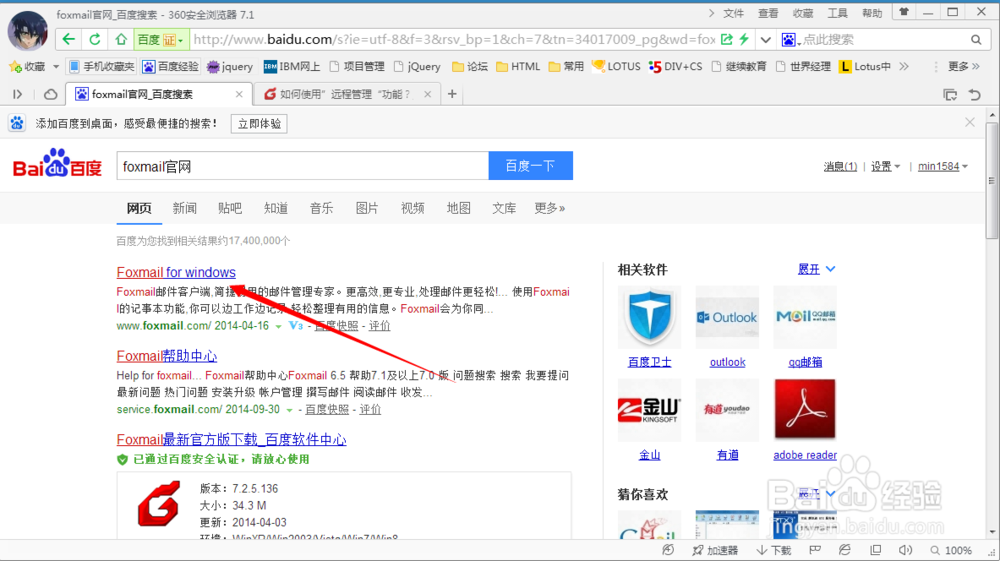1000x561 pixels.
Task: Open the Foxmail for windows result link
Action: tap(176, 272)
